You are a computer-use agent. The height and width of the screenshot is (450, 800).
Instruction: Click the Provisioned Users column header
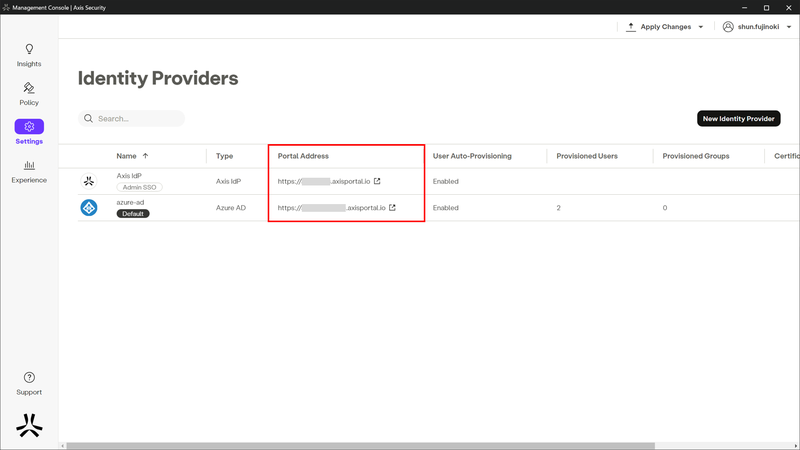(587, 156)
